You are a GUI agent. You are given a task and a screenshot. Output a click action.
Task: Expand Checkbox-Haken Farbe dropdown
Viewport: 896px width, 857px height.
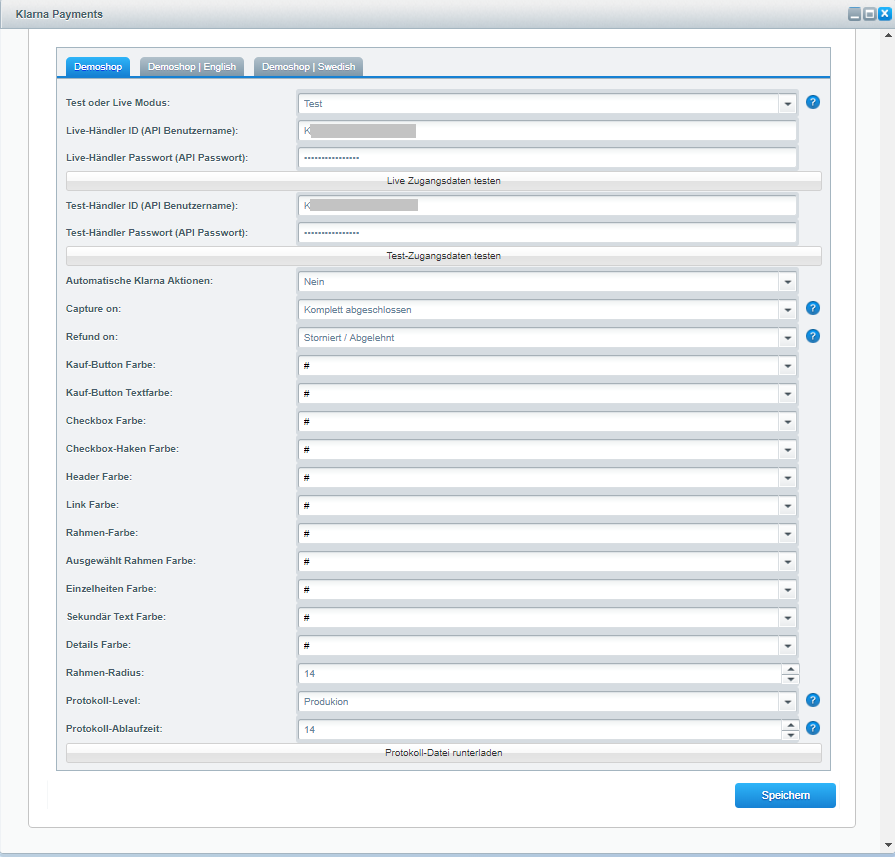(x=787, y=450)
